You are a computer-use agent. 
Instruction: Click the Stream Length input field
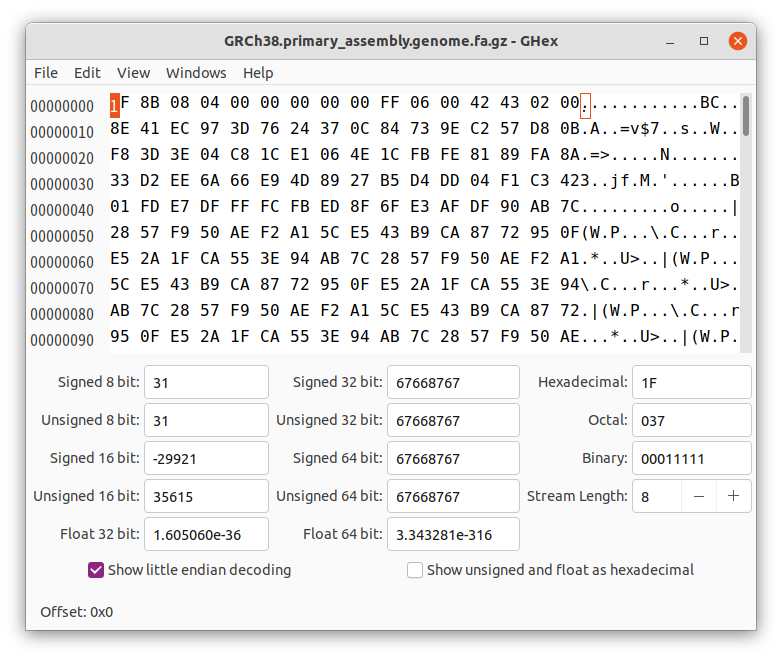[657, 496]
